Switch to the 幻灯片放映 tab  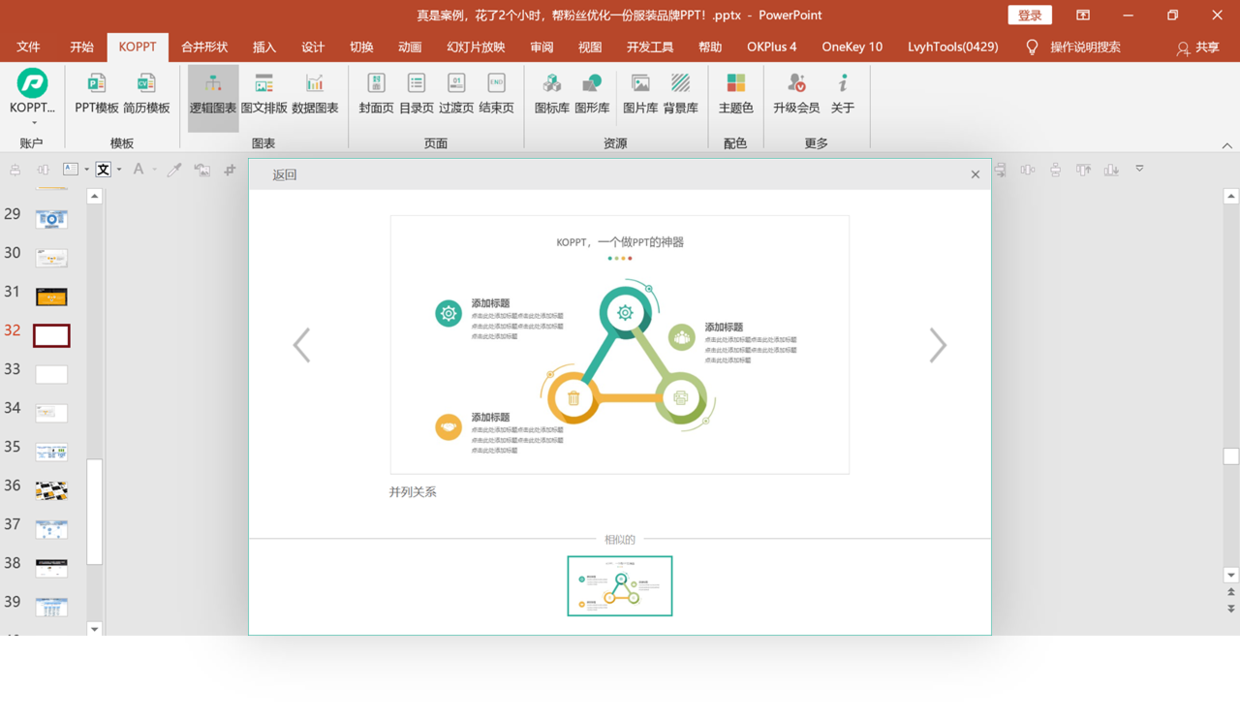click(x=476, y=47)
